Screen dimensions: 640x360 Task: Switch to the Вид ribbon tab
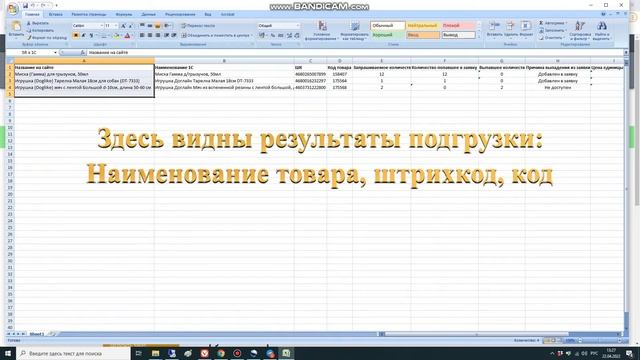208,14
